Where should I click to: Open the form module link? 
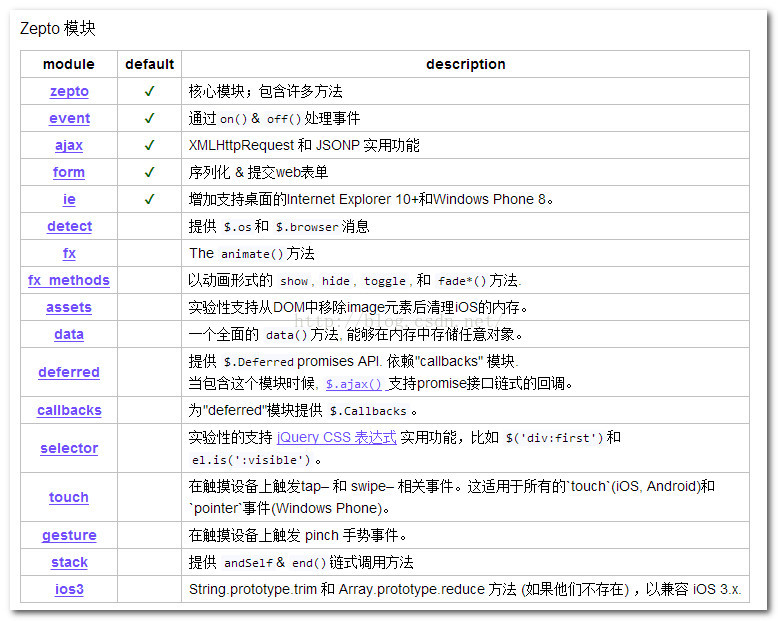coord(69,172)
